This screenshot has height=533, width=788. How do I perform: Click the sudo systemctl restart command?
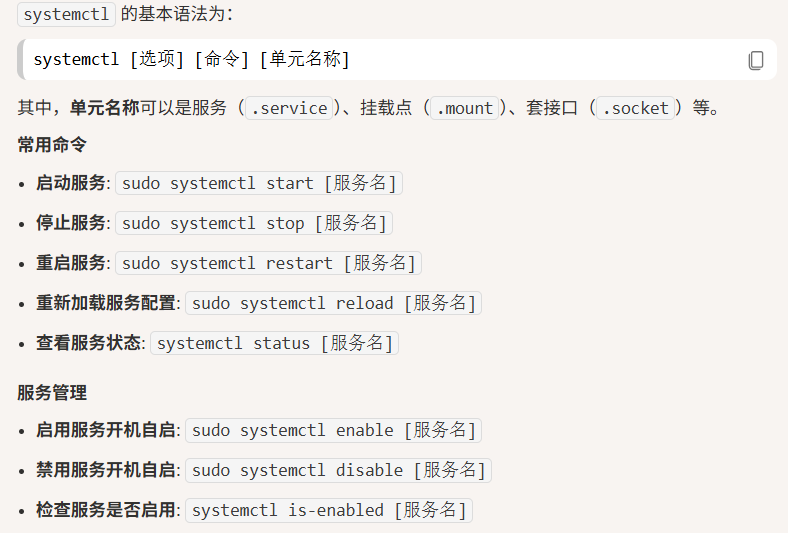point(268,263)
